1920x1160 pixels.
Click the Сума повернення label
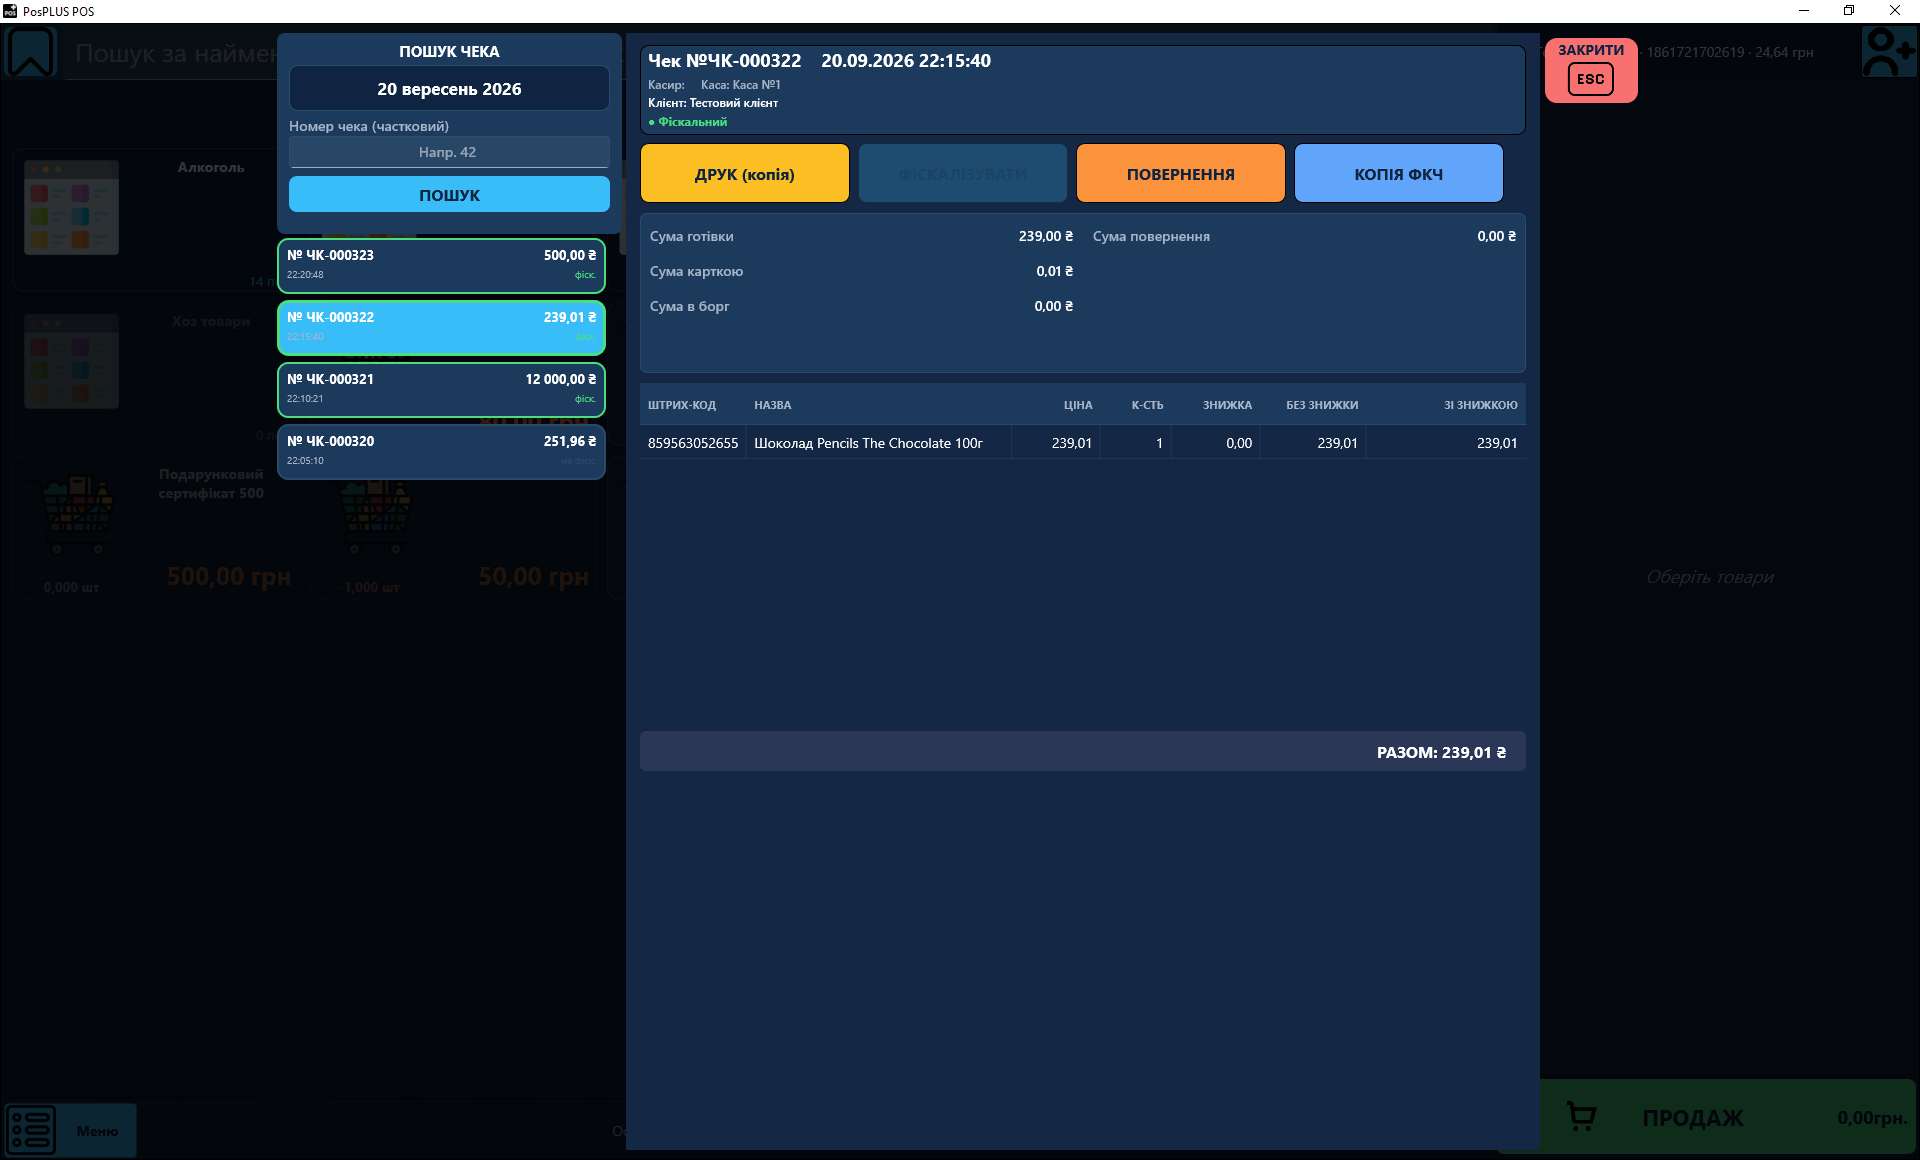pos(1151,236)
